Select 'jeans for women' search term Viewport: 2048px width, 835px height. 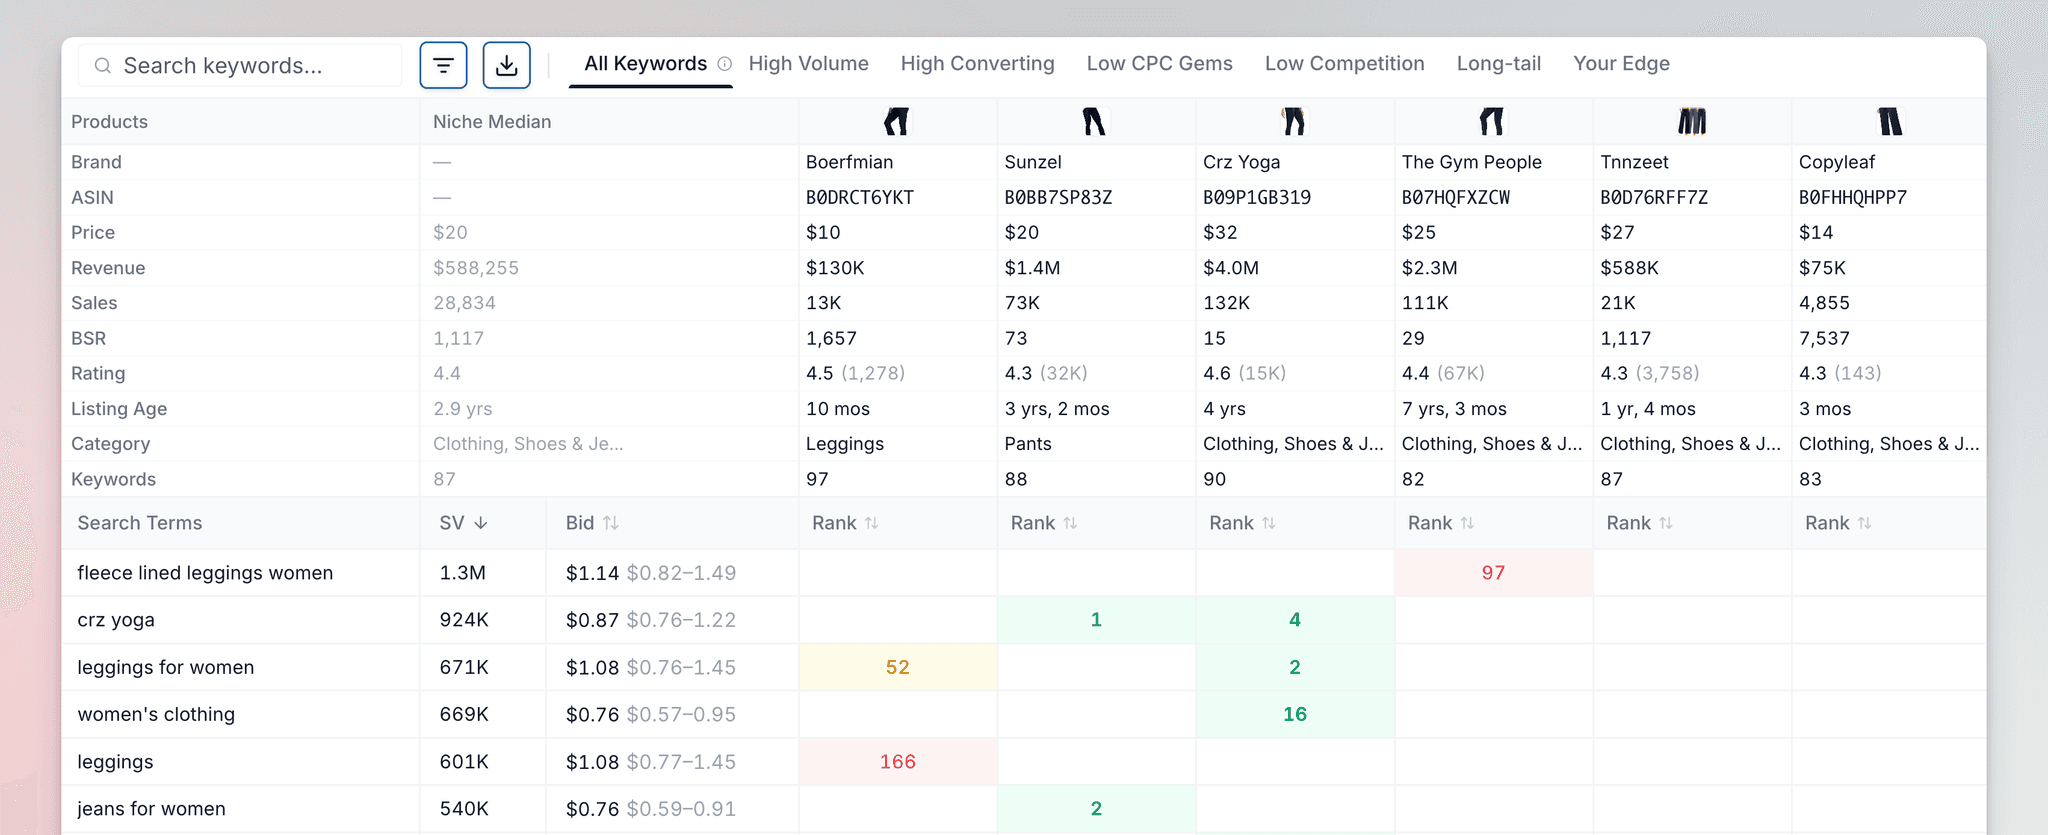[x=151, y=809]
